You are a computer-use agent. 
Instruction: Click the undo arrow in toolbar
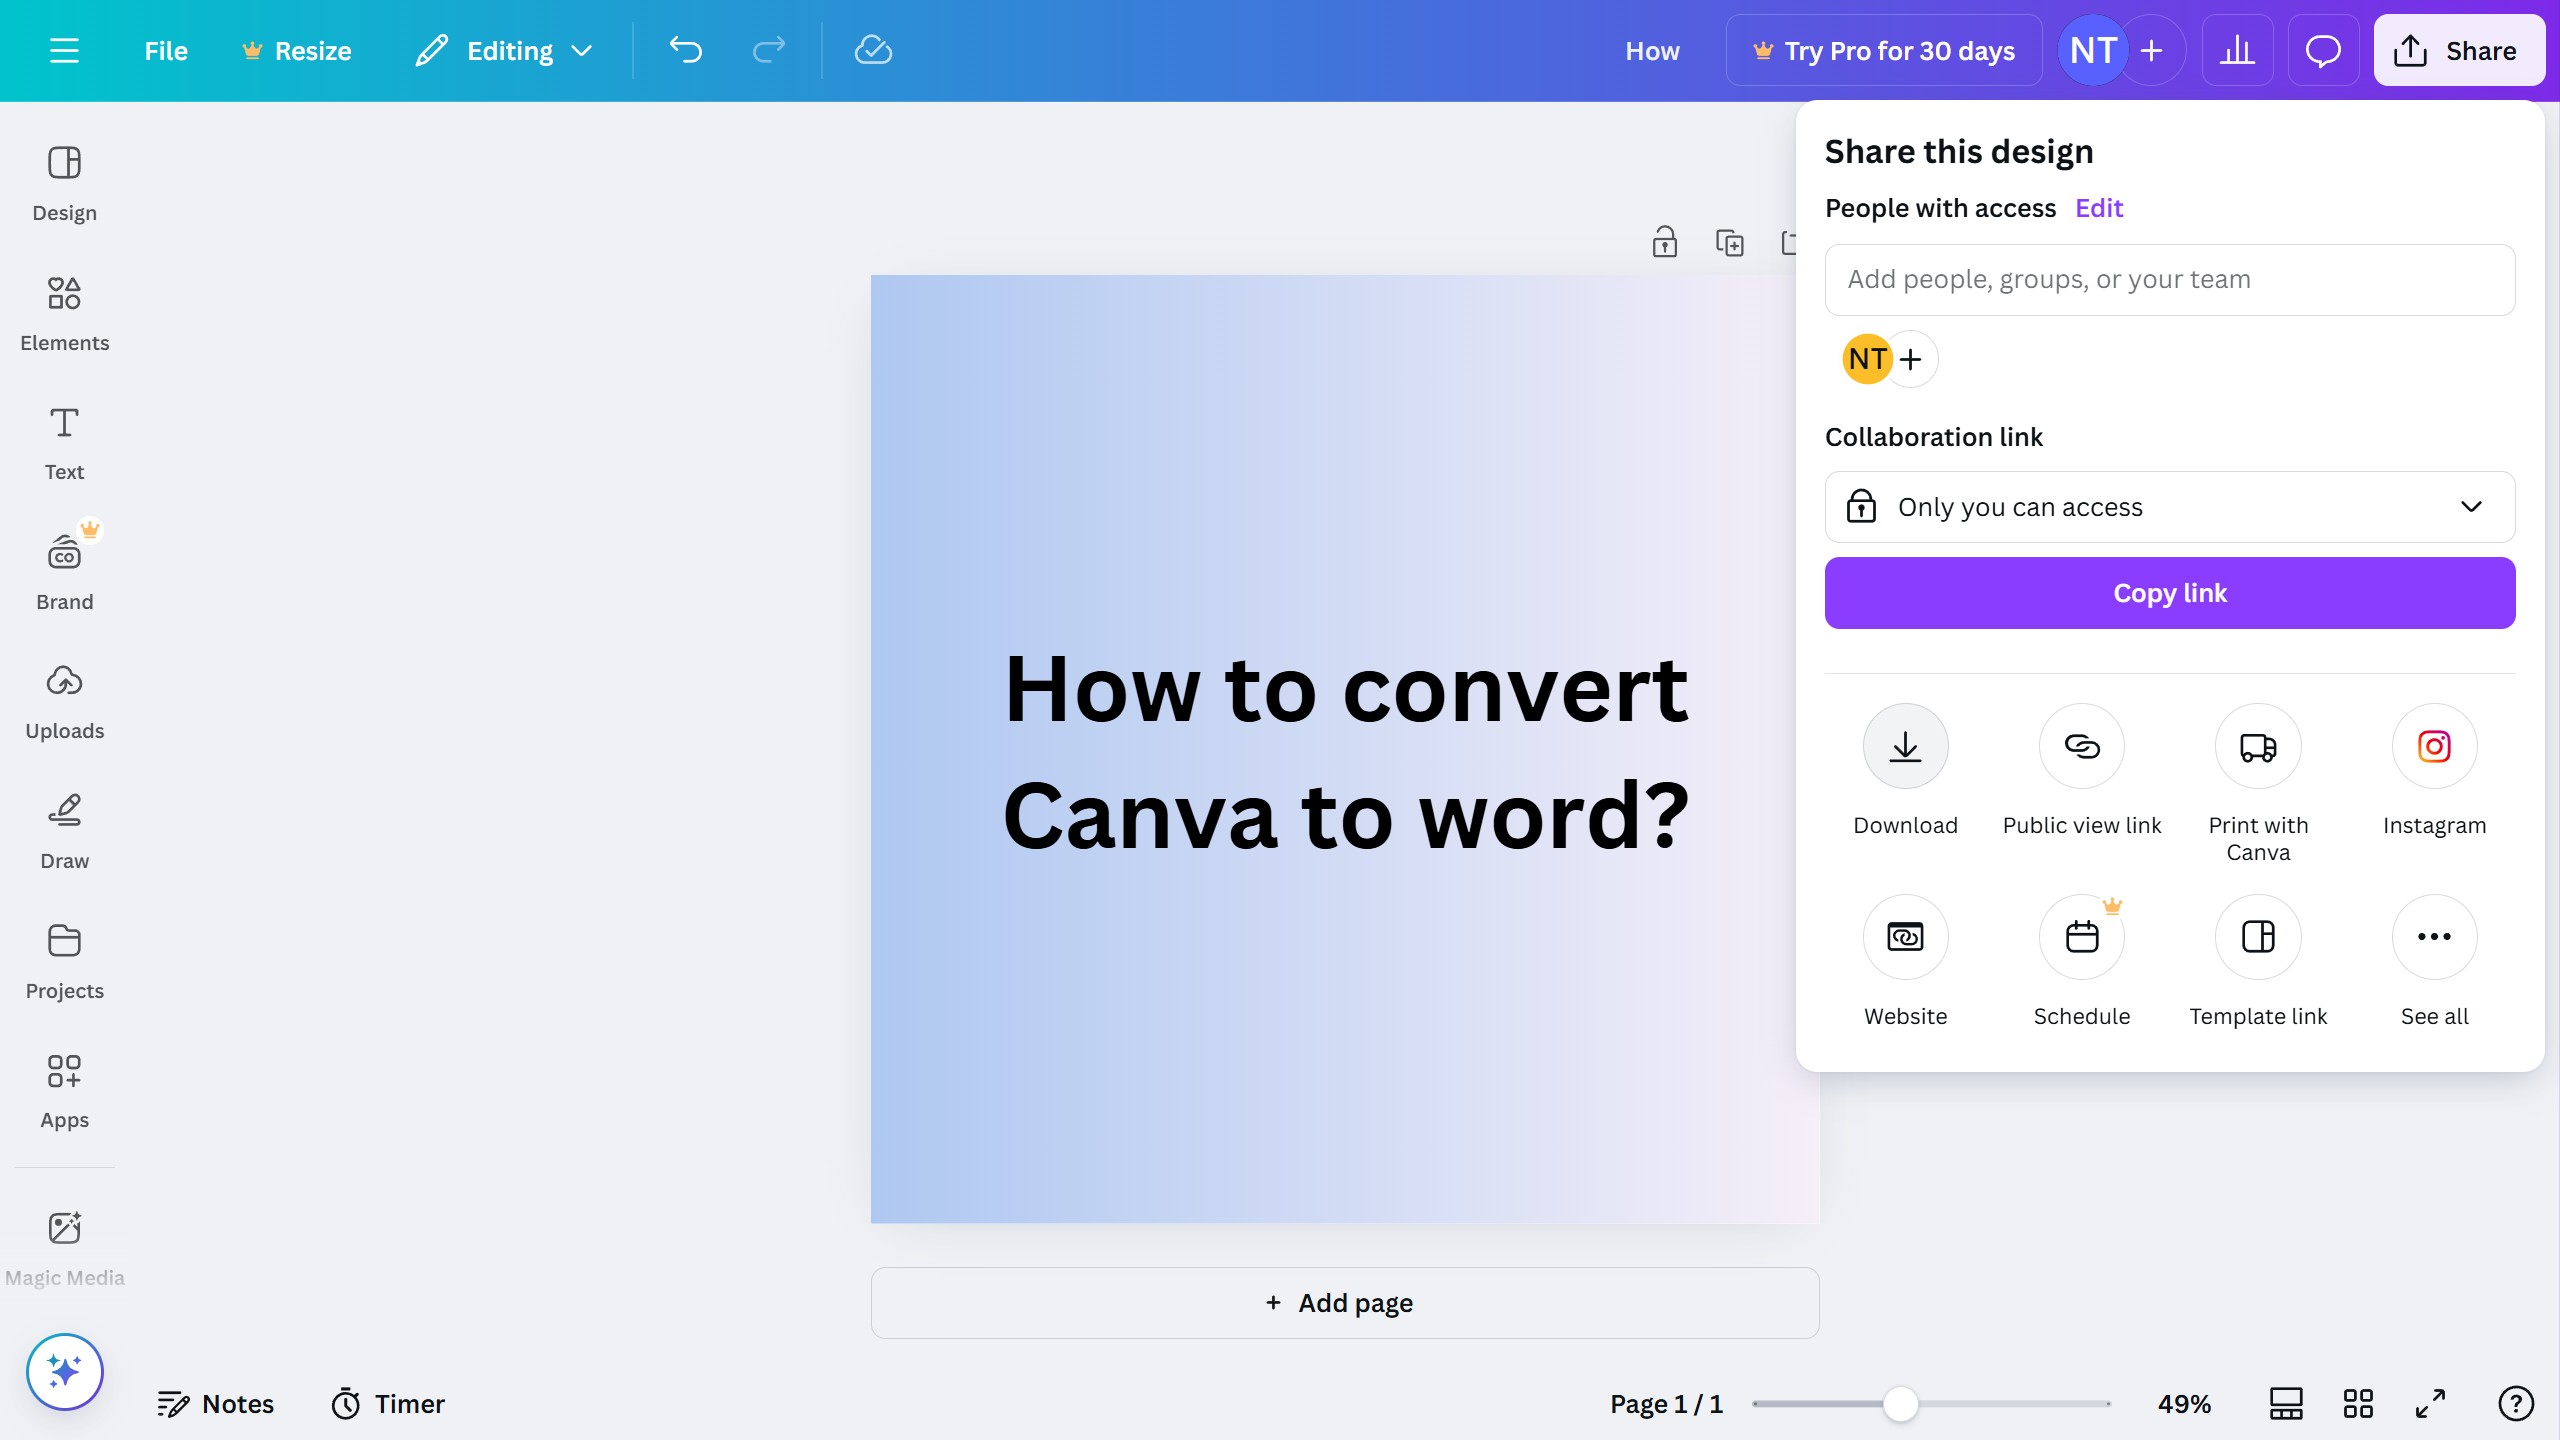[x=686, y=50]
